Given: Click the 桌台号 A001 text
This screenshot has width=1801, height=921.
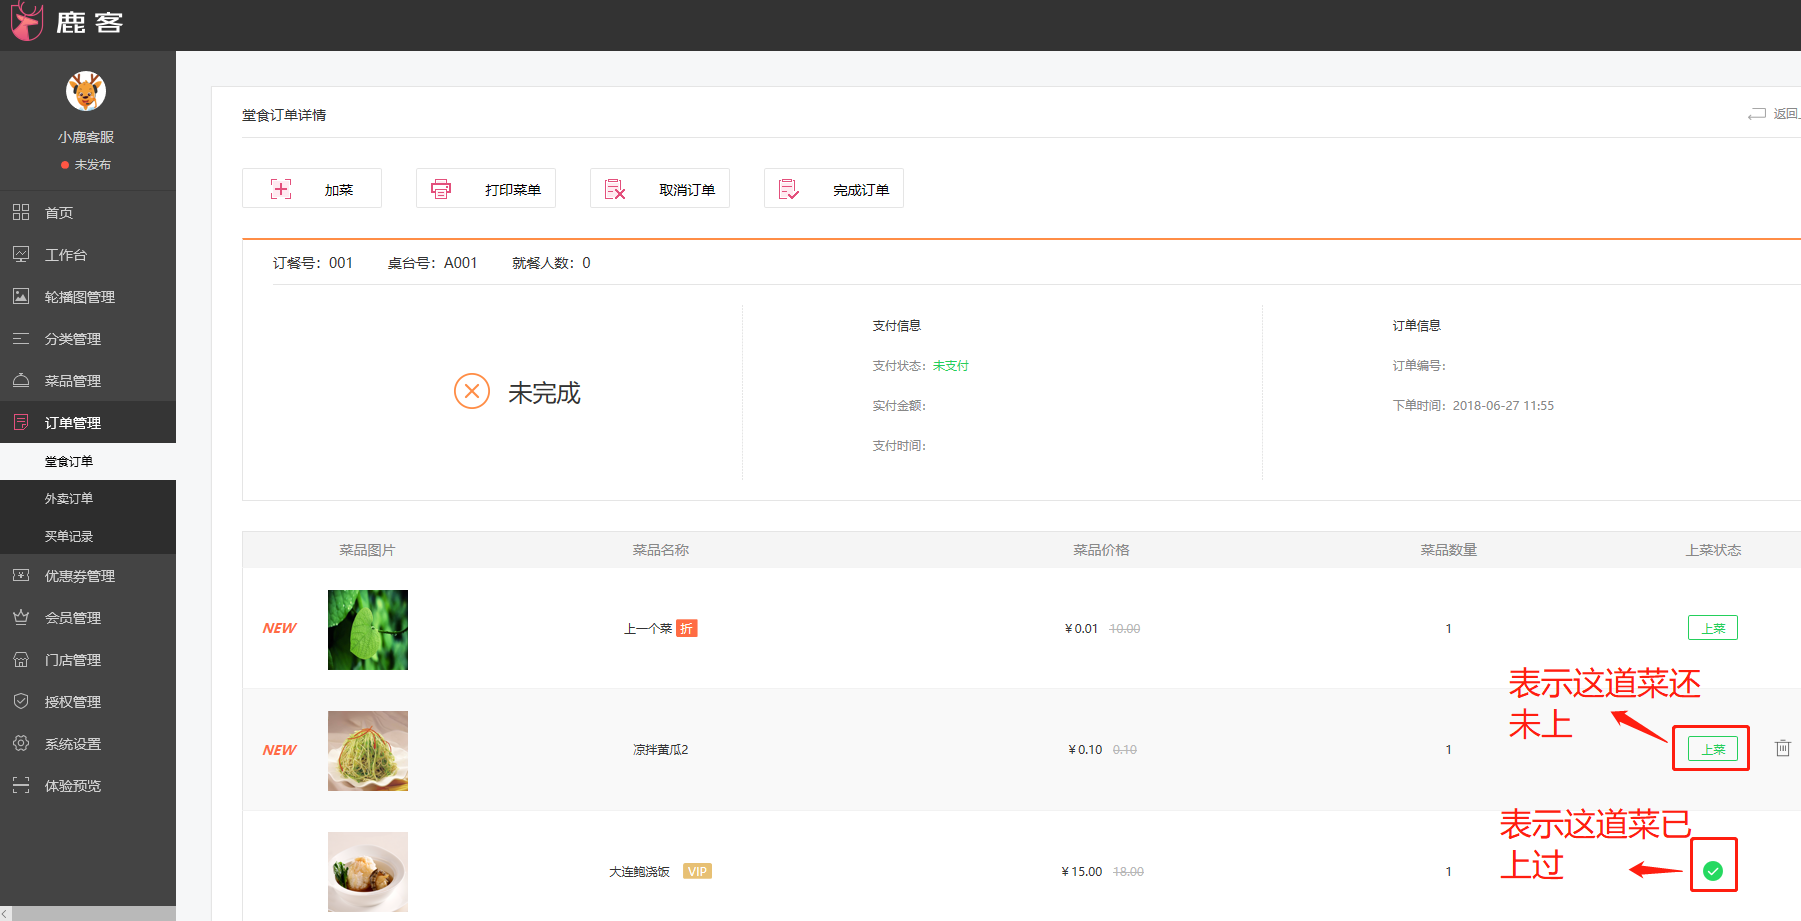Looking at the screenshot, I should [433, 263].
